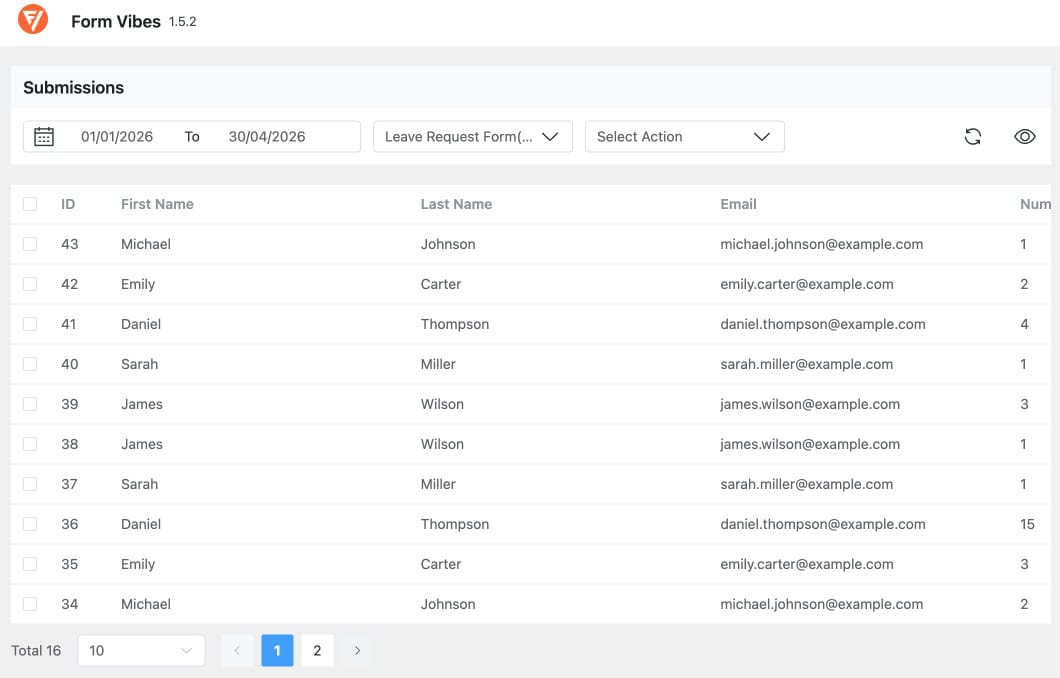Click last name Carter in row 35
This screenshot has height=678, width=1060.
tap(441, 564)
